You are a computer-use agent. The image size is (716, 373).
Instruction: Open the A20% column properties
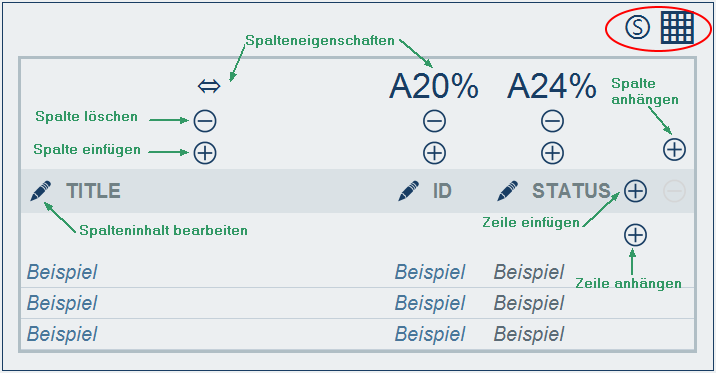(434, 86)
